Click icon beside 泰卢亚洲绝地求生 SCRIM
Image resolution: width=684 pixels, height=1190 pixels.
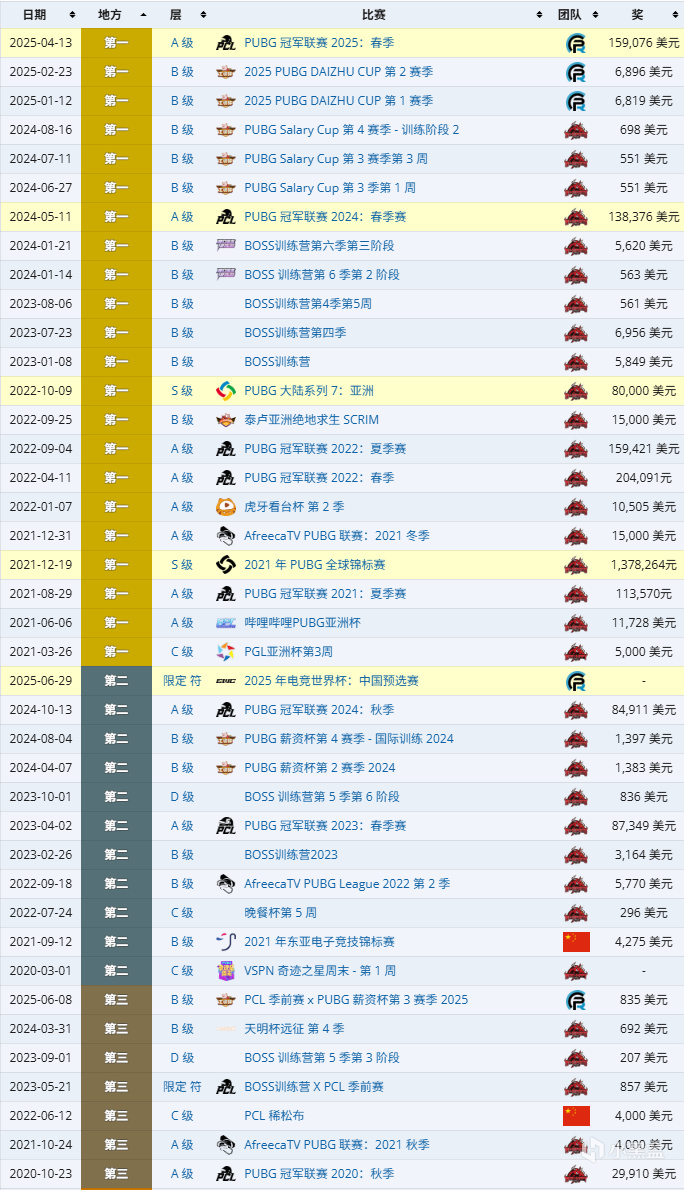click(x=225, y=420)
